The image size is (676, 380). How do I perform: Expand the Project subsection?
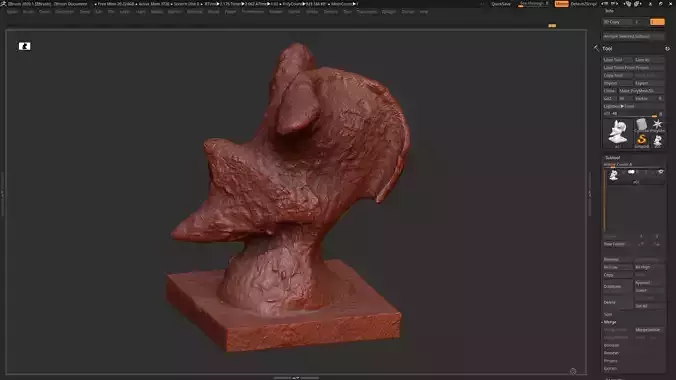611,361
